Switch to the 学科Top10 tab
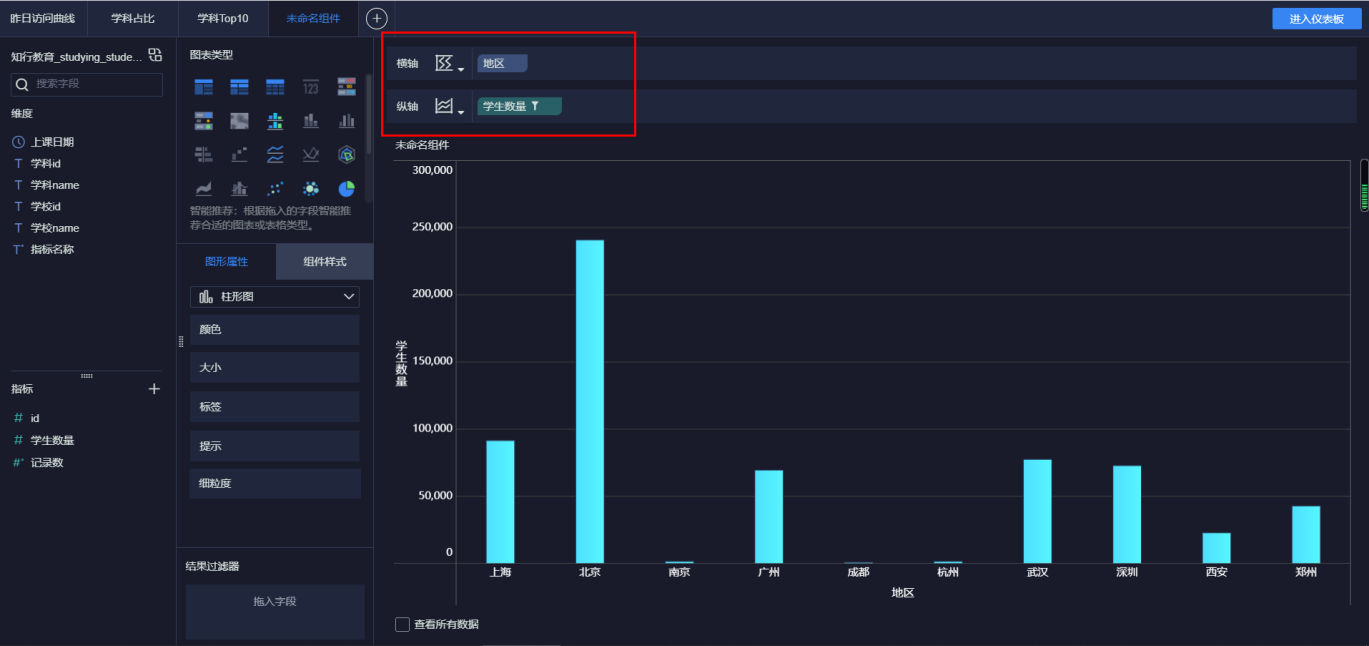This screenshot has width=1369, height=646. 223,18
